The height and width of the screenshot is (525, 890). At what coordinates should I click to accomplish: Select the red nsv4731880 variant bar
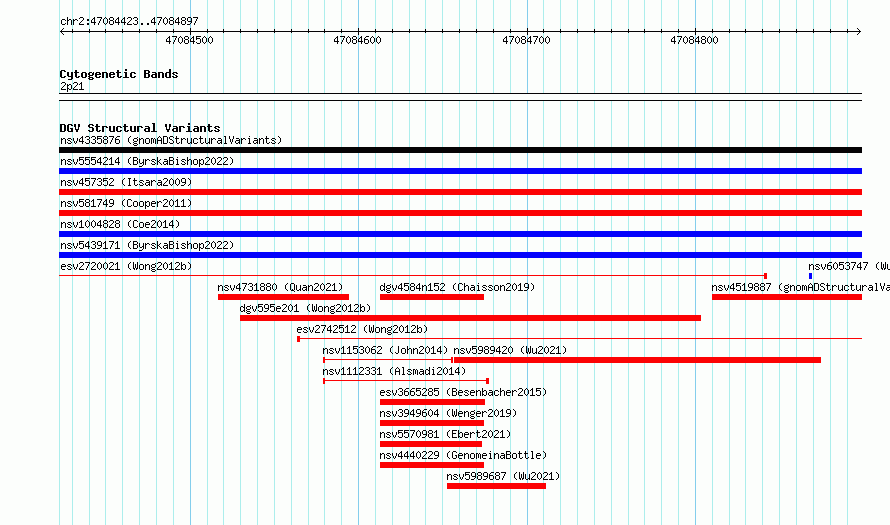click(x=283, y=297)
